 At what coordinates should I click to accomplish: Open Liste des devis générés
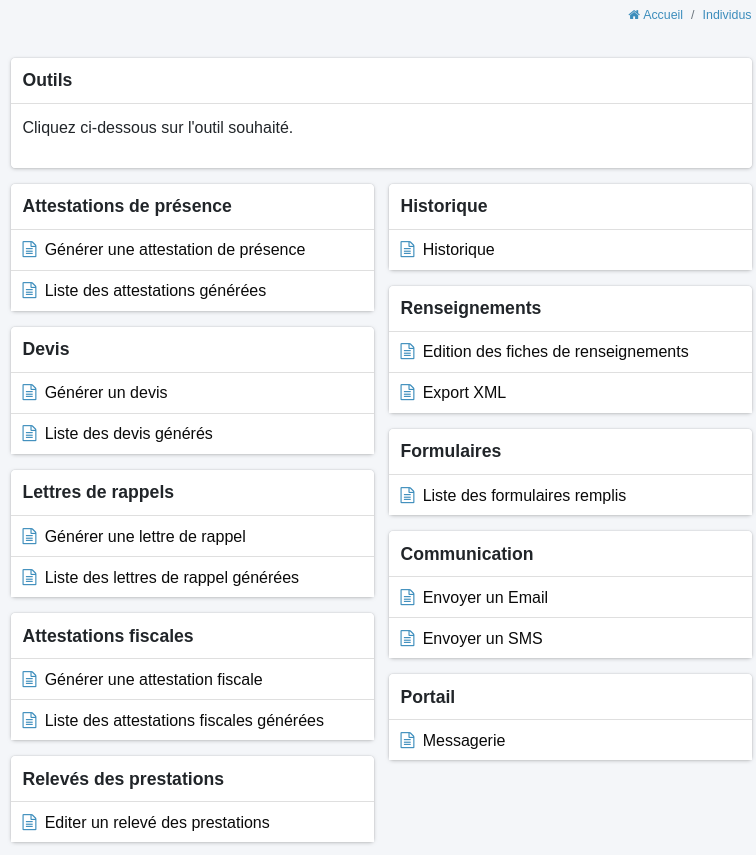click(128, 434)
